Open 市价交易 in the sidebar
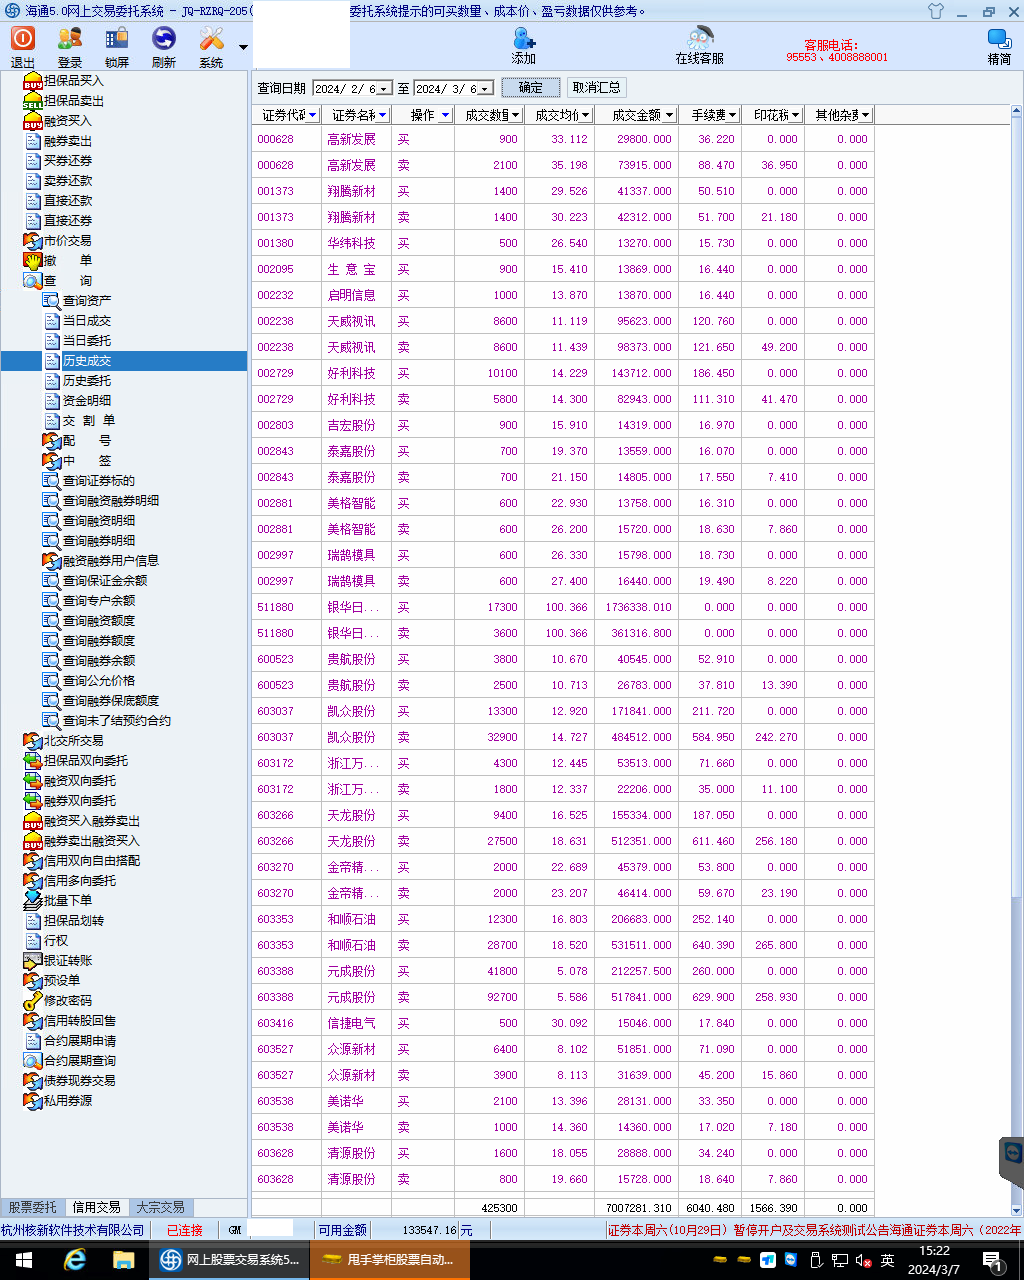 [67, 240]
